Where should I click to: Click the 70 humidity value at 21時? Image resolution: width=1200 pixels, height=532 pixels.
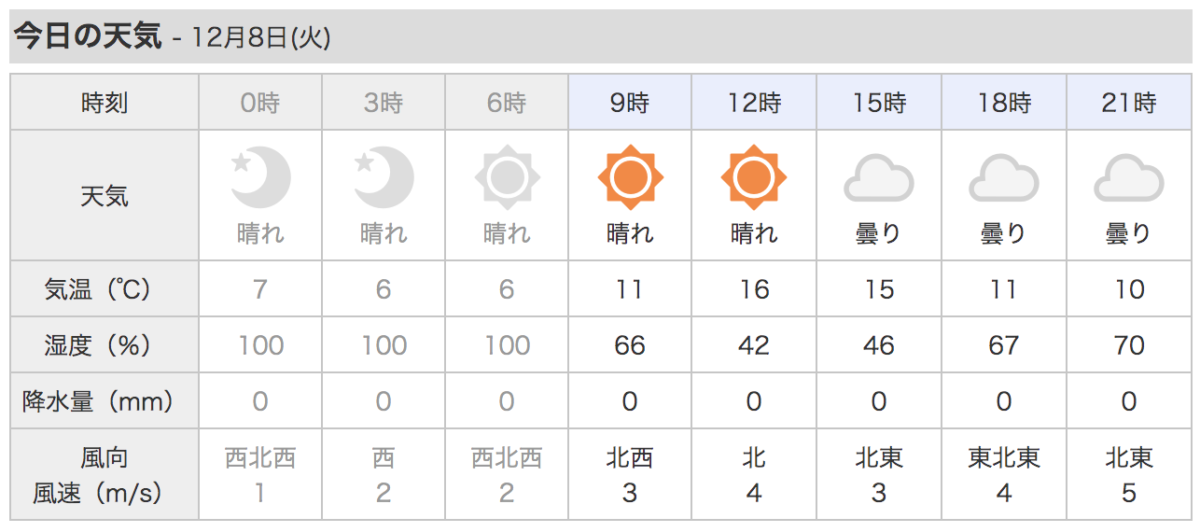click(x=1129, y=346)
